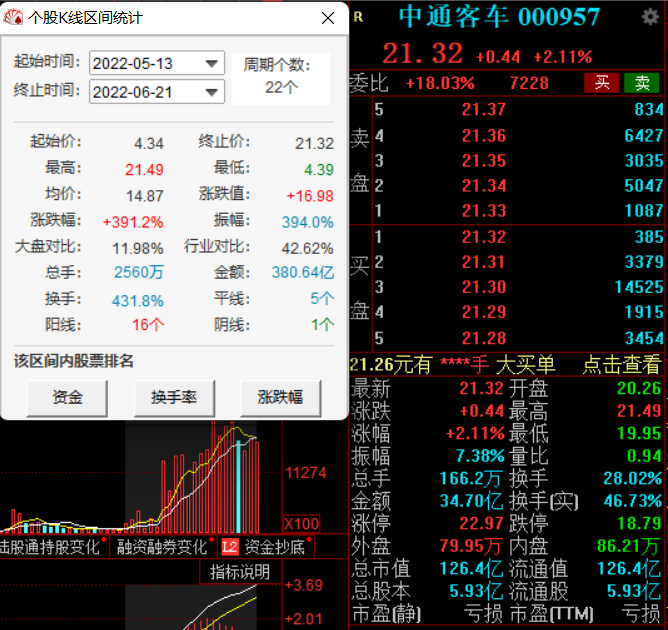Select buy level 5 price 21.28

point(484,339)
